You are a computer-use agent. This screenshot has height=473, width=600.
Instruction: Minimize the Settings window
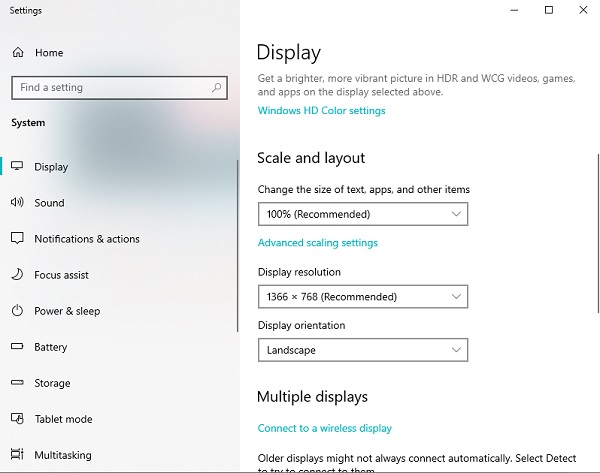coord(514,10)
